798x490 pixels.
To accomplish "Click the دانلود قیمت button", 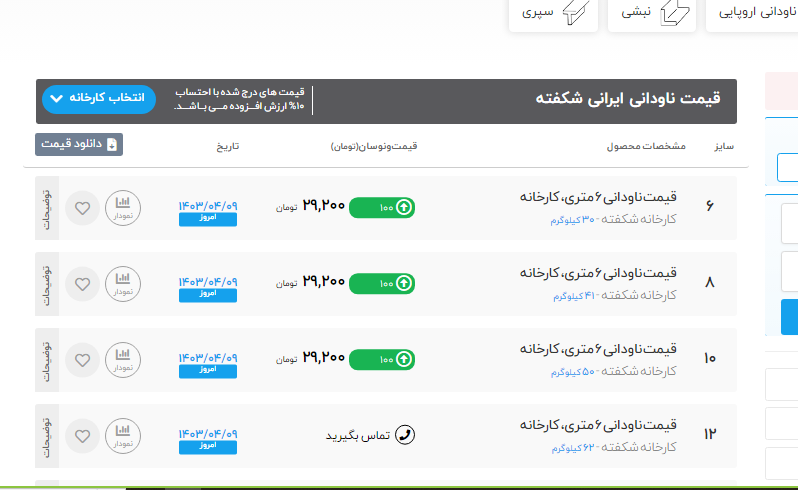I will [79, 145].
